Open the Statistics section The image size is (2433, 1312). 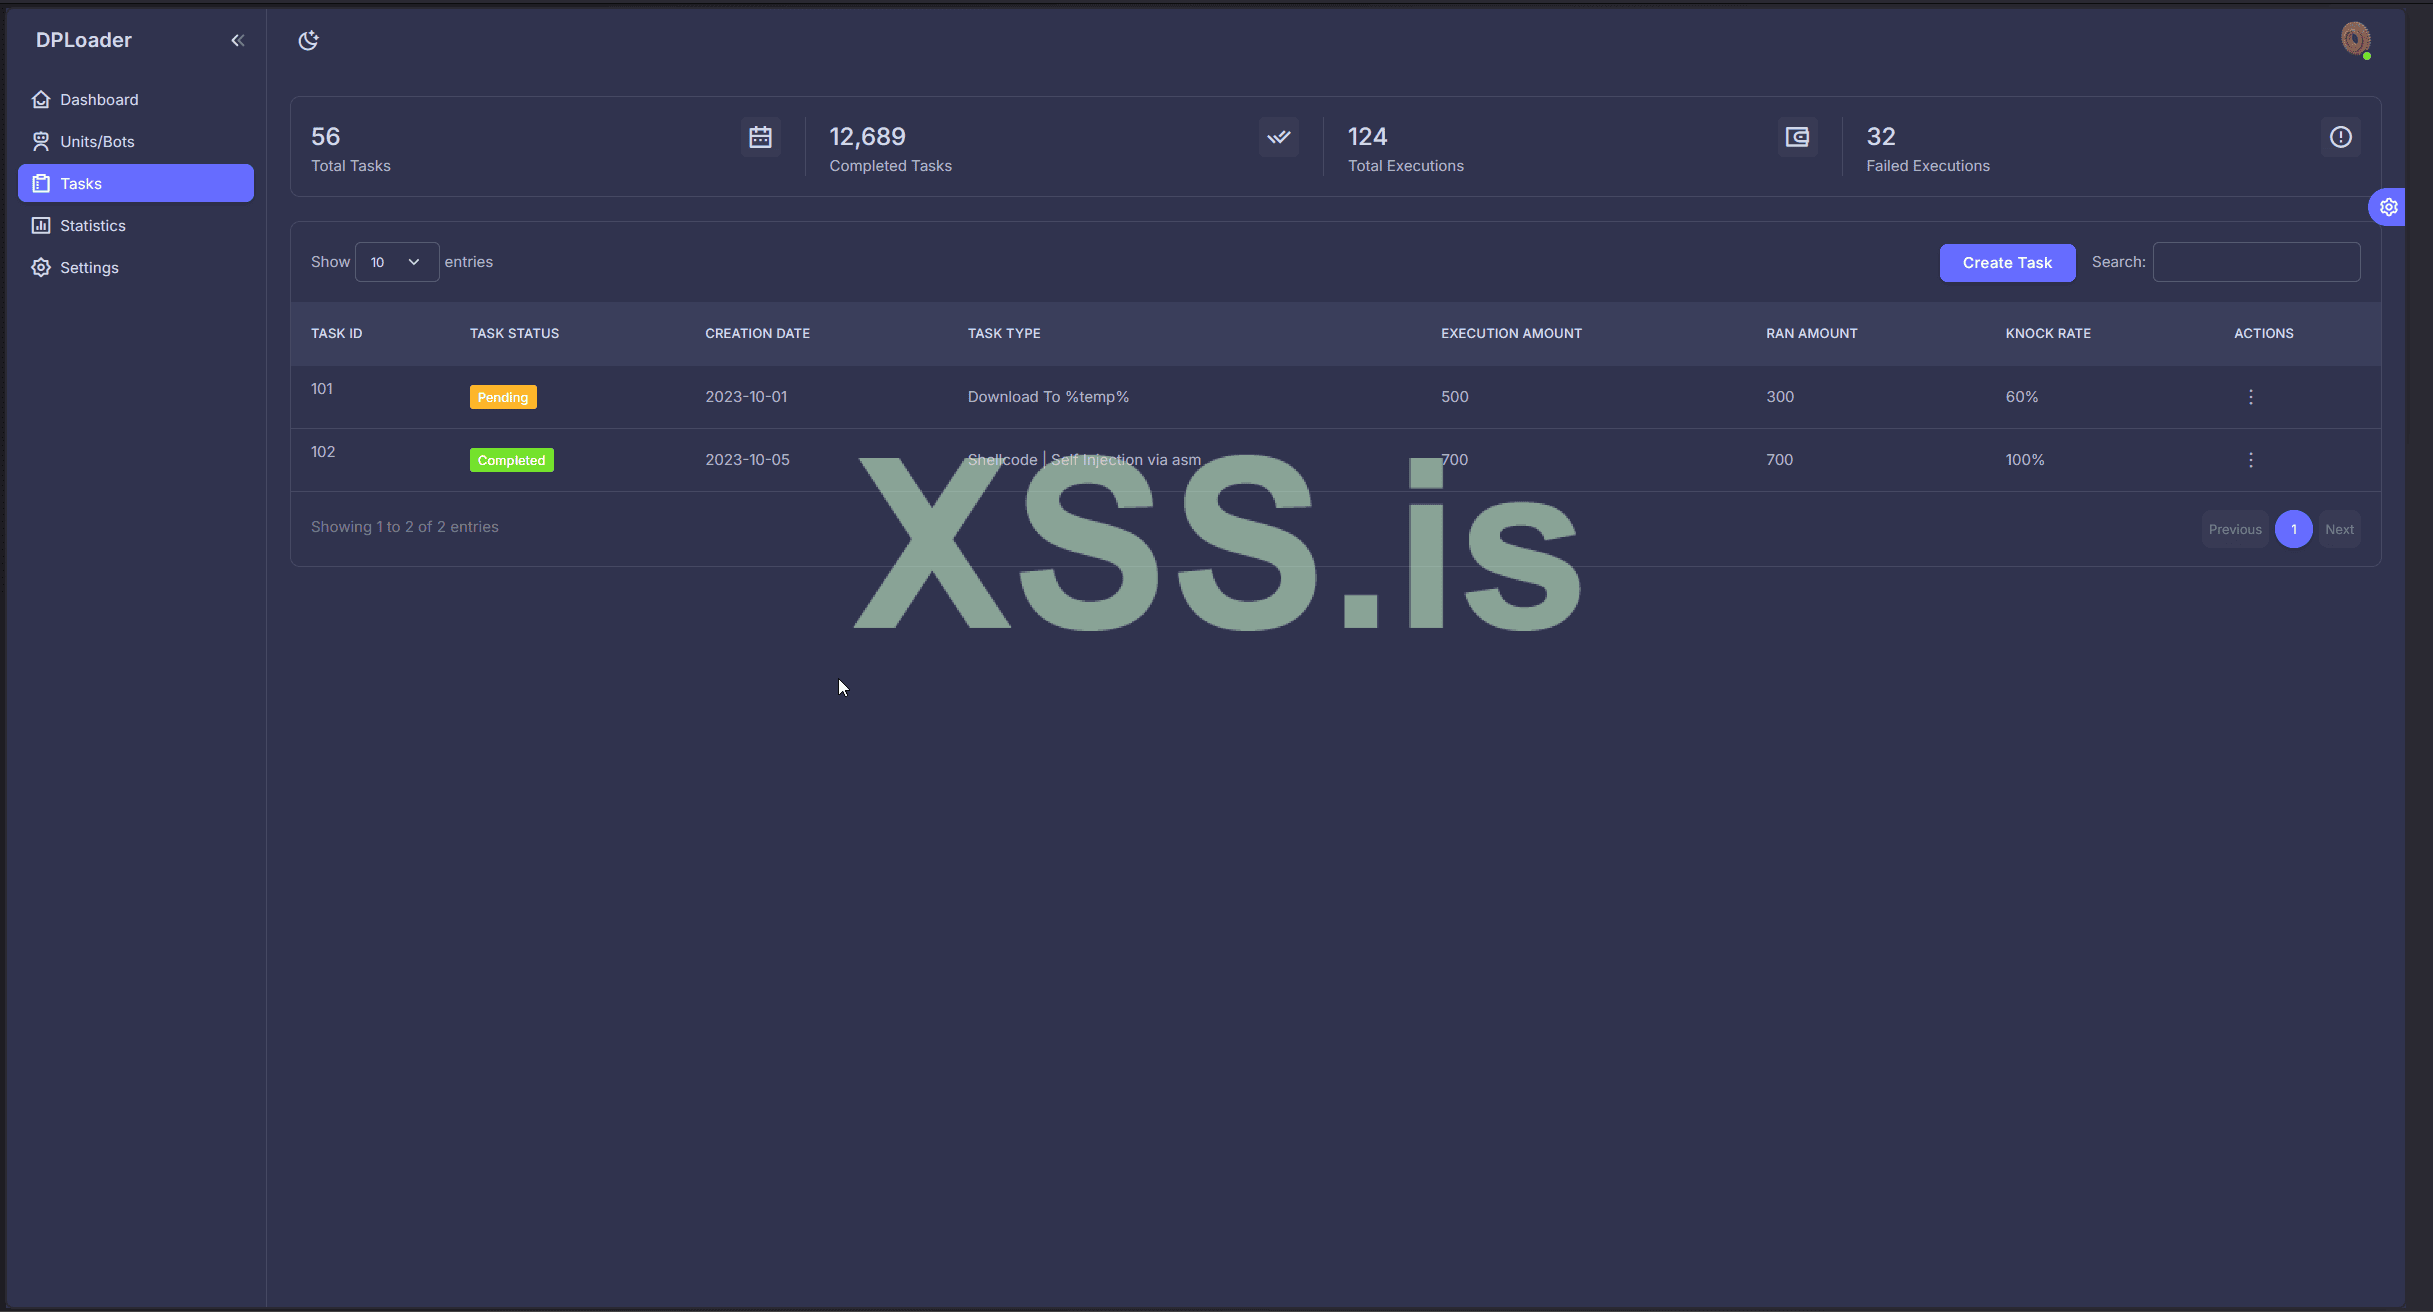tap(92, 226)
